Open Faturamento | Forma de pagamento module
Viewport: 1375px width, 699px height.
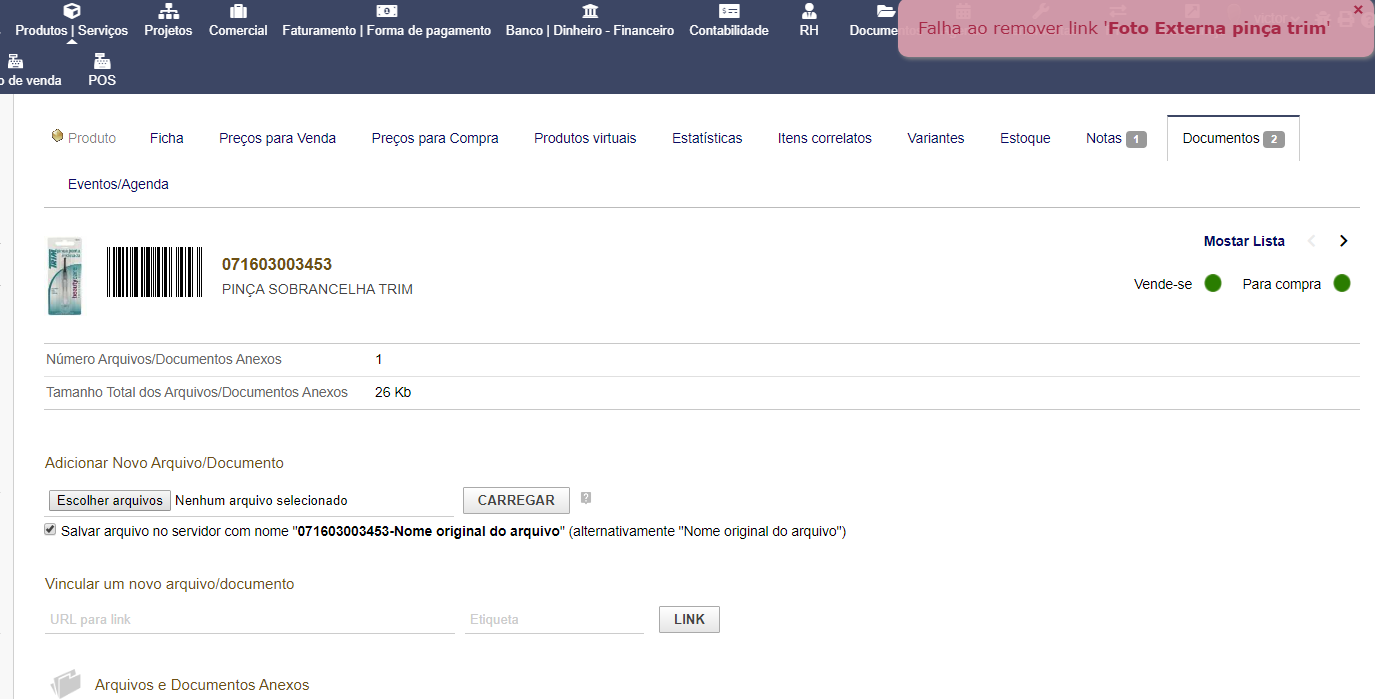[x=386, y=11]
